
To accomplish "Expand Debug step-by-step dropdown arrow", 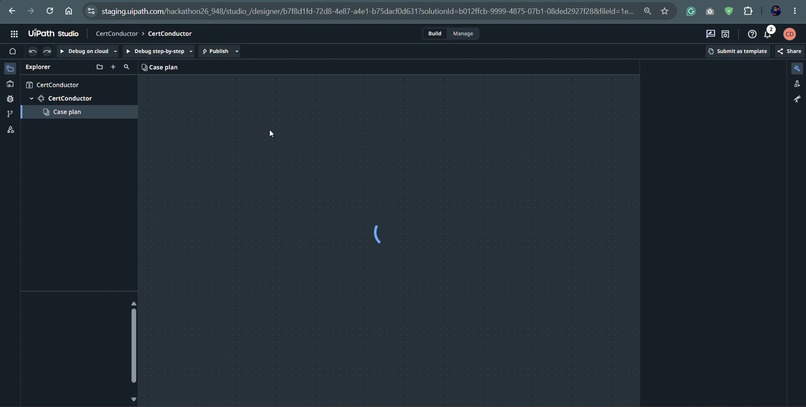I will pos(191,51).
